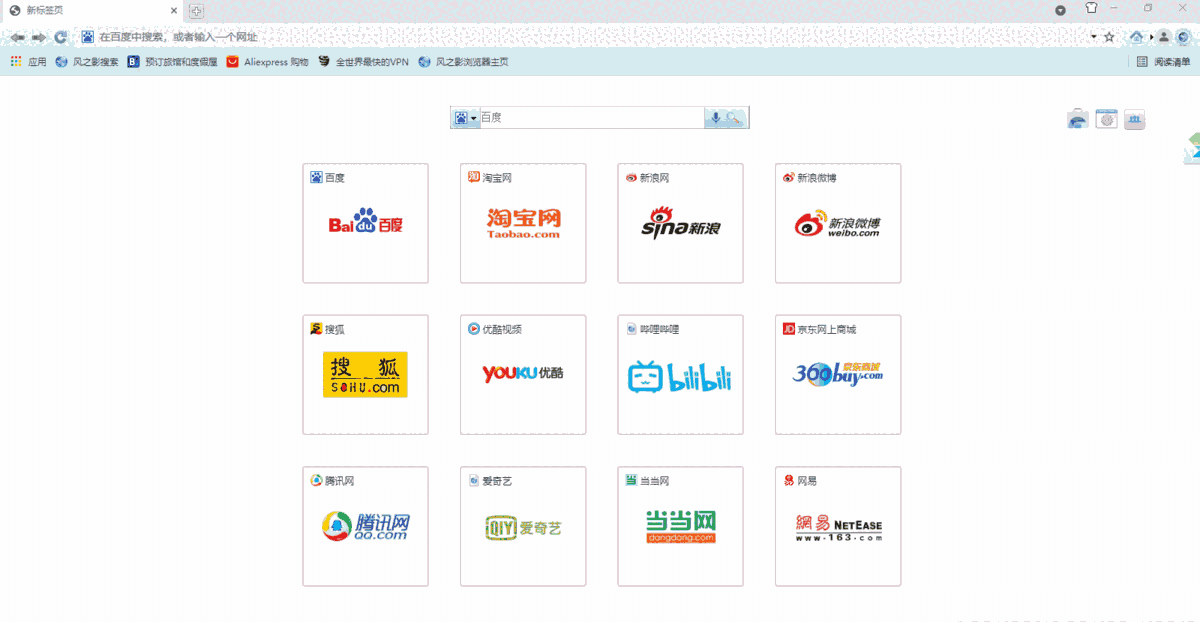Open a new tab with plus button
Screen dimensions: 1200x622
tap(197, 11)
